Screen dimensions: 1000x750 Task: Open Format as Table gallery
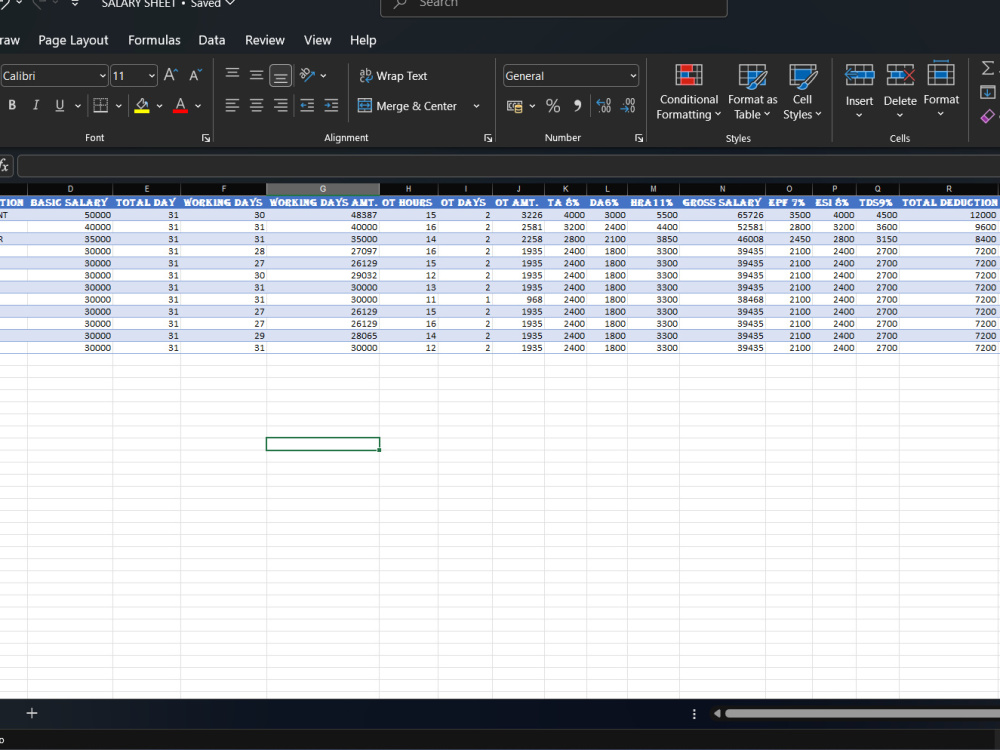point(753,92)
